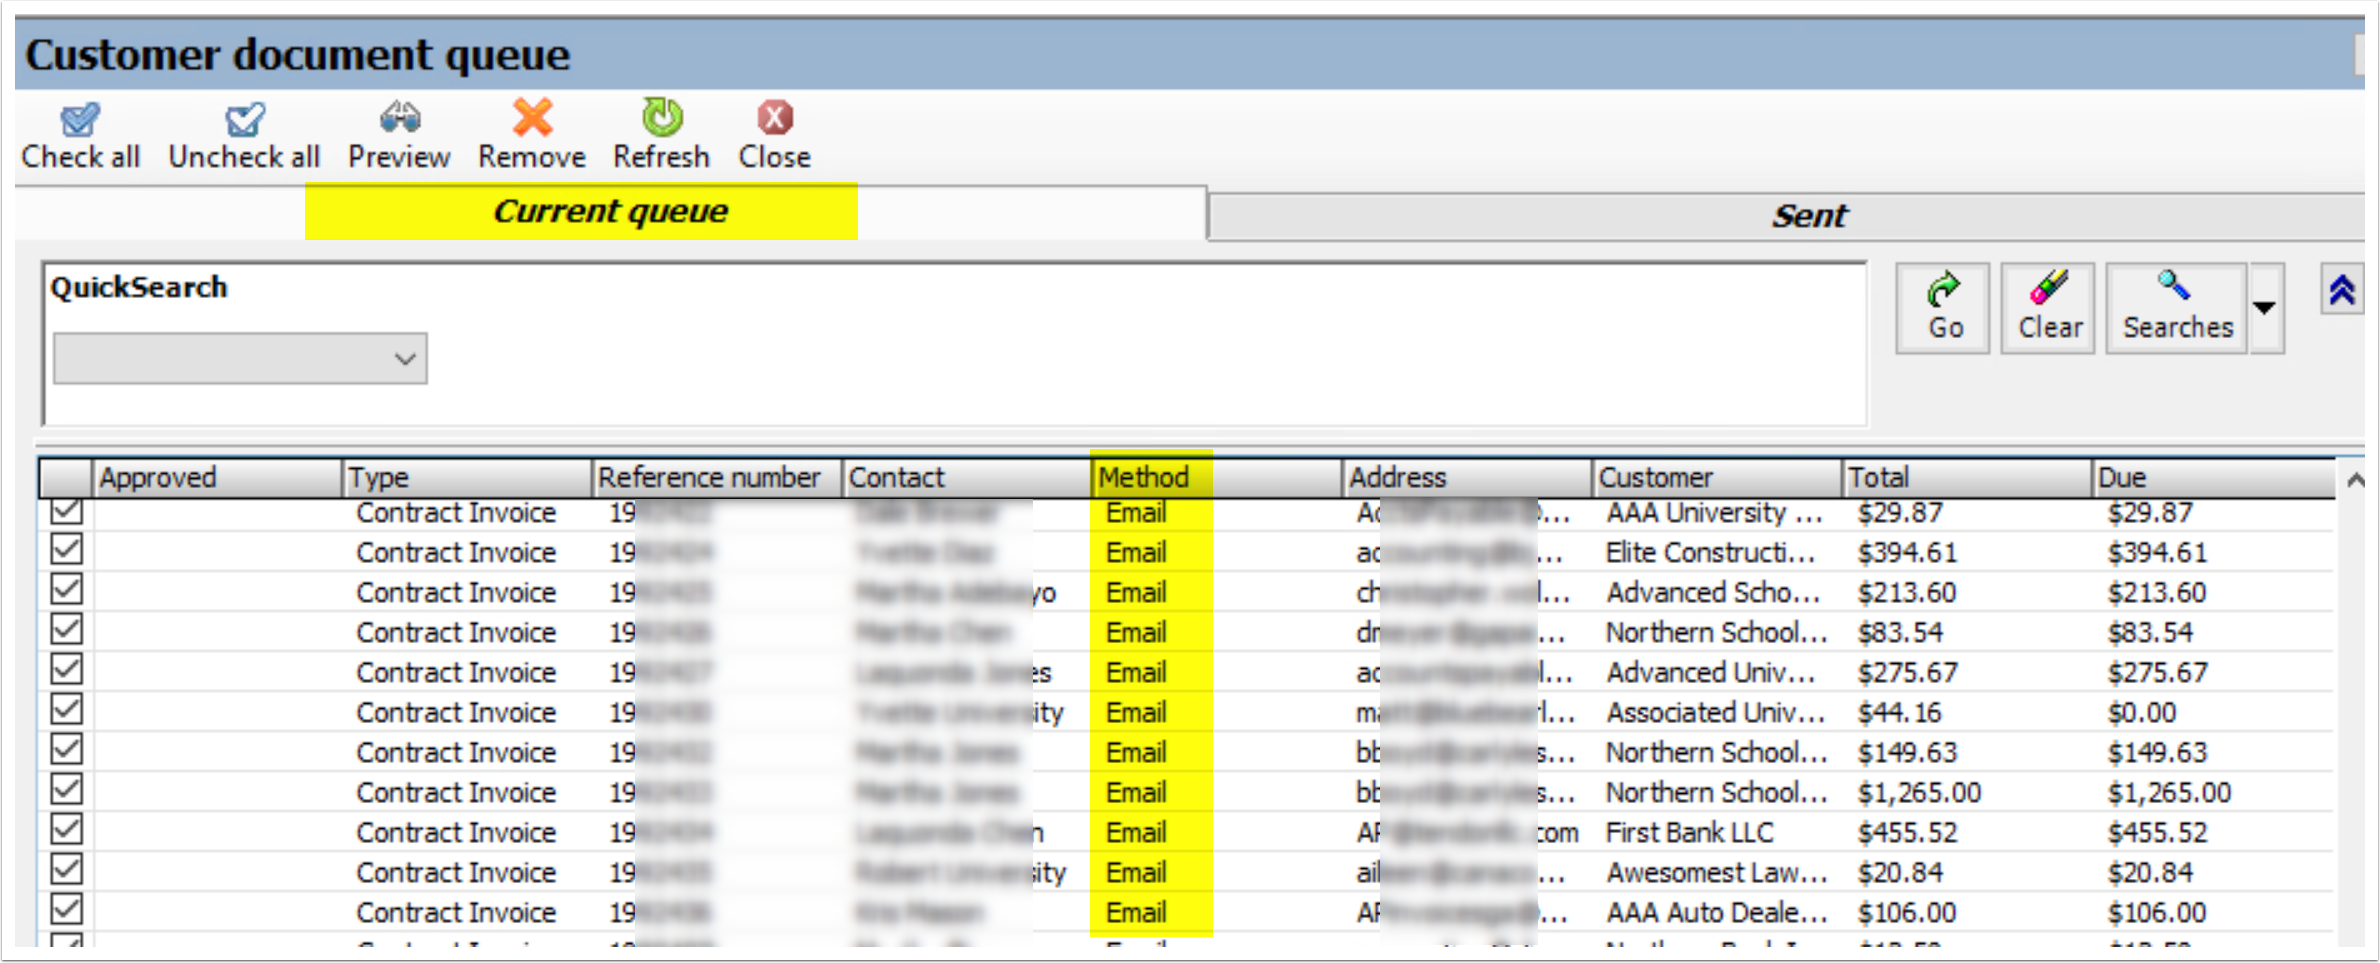
Task: Select the Current queue tab
Action: pyautogui.click(x=611, y=211)
